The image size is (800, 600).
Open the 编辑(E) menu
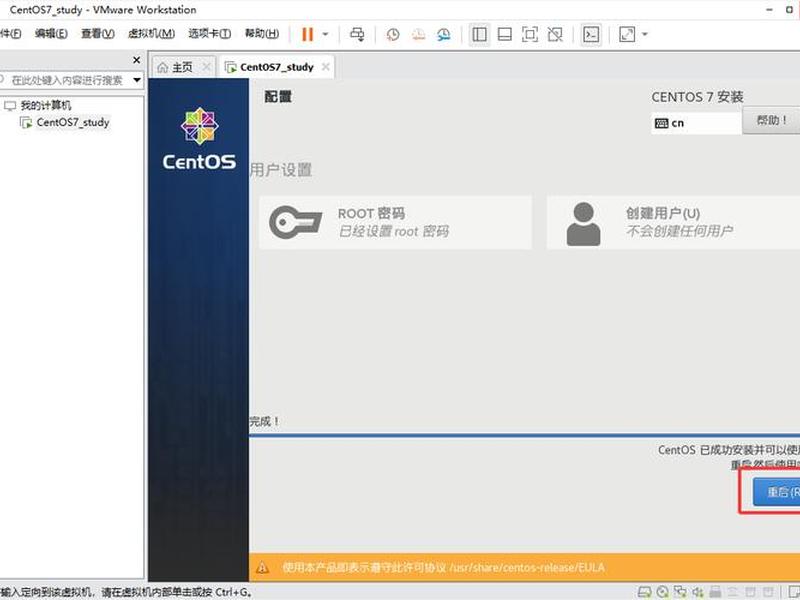coord(51,34)
